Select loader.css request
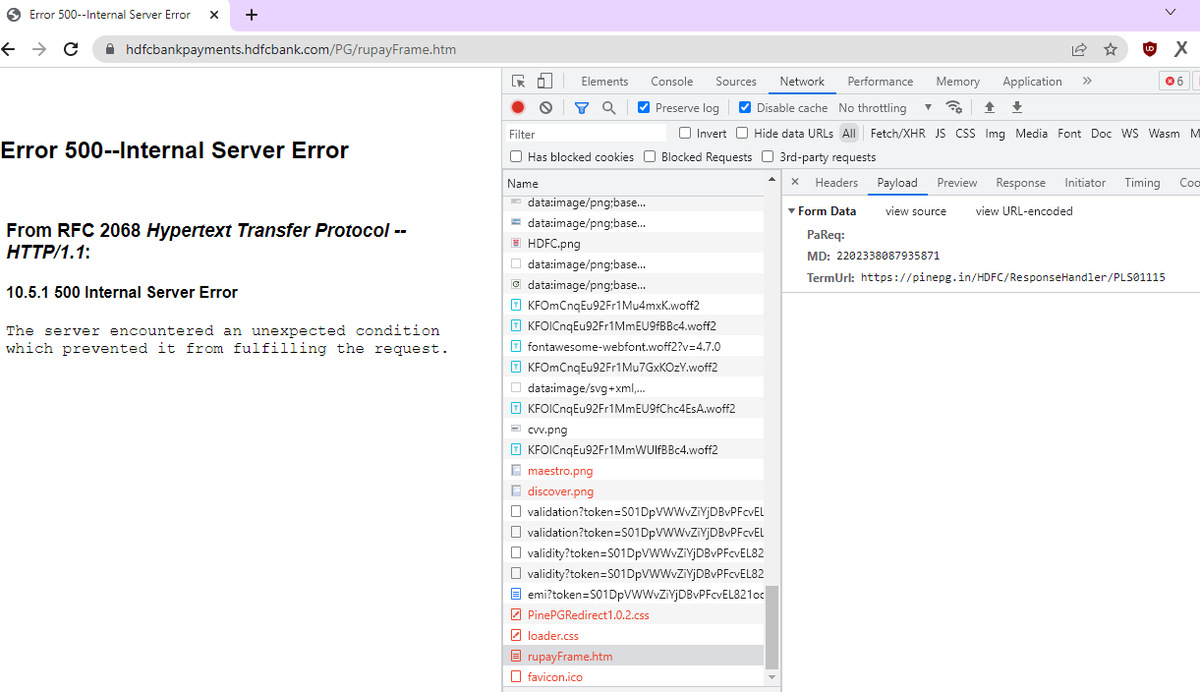This screenshot has width=1200, height=692. coord(634,635)
